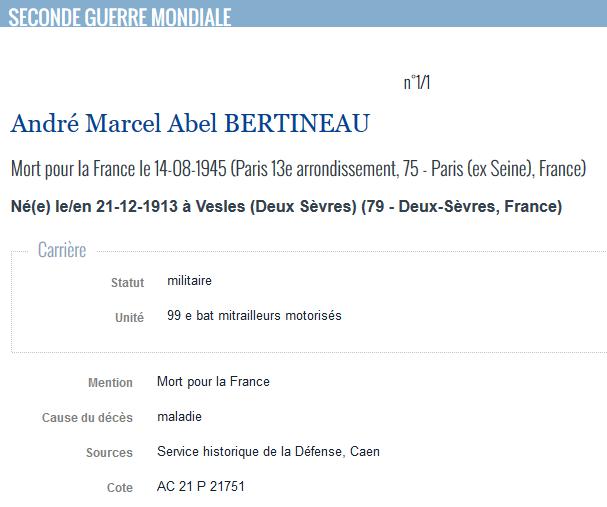
Task: Click the Statut field label
Action: pyautogui.click(x=127, y=283)
